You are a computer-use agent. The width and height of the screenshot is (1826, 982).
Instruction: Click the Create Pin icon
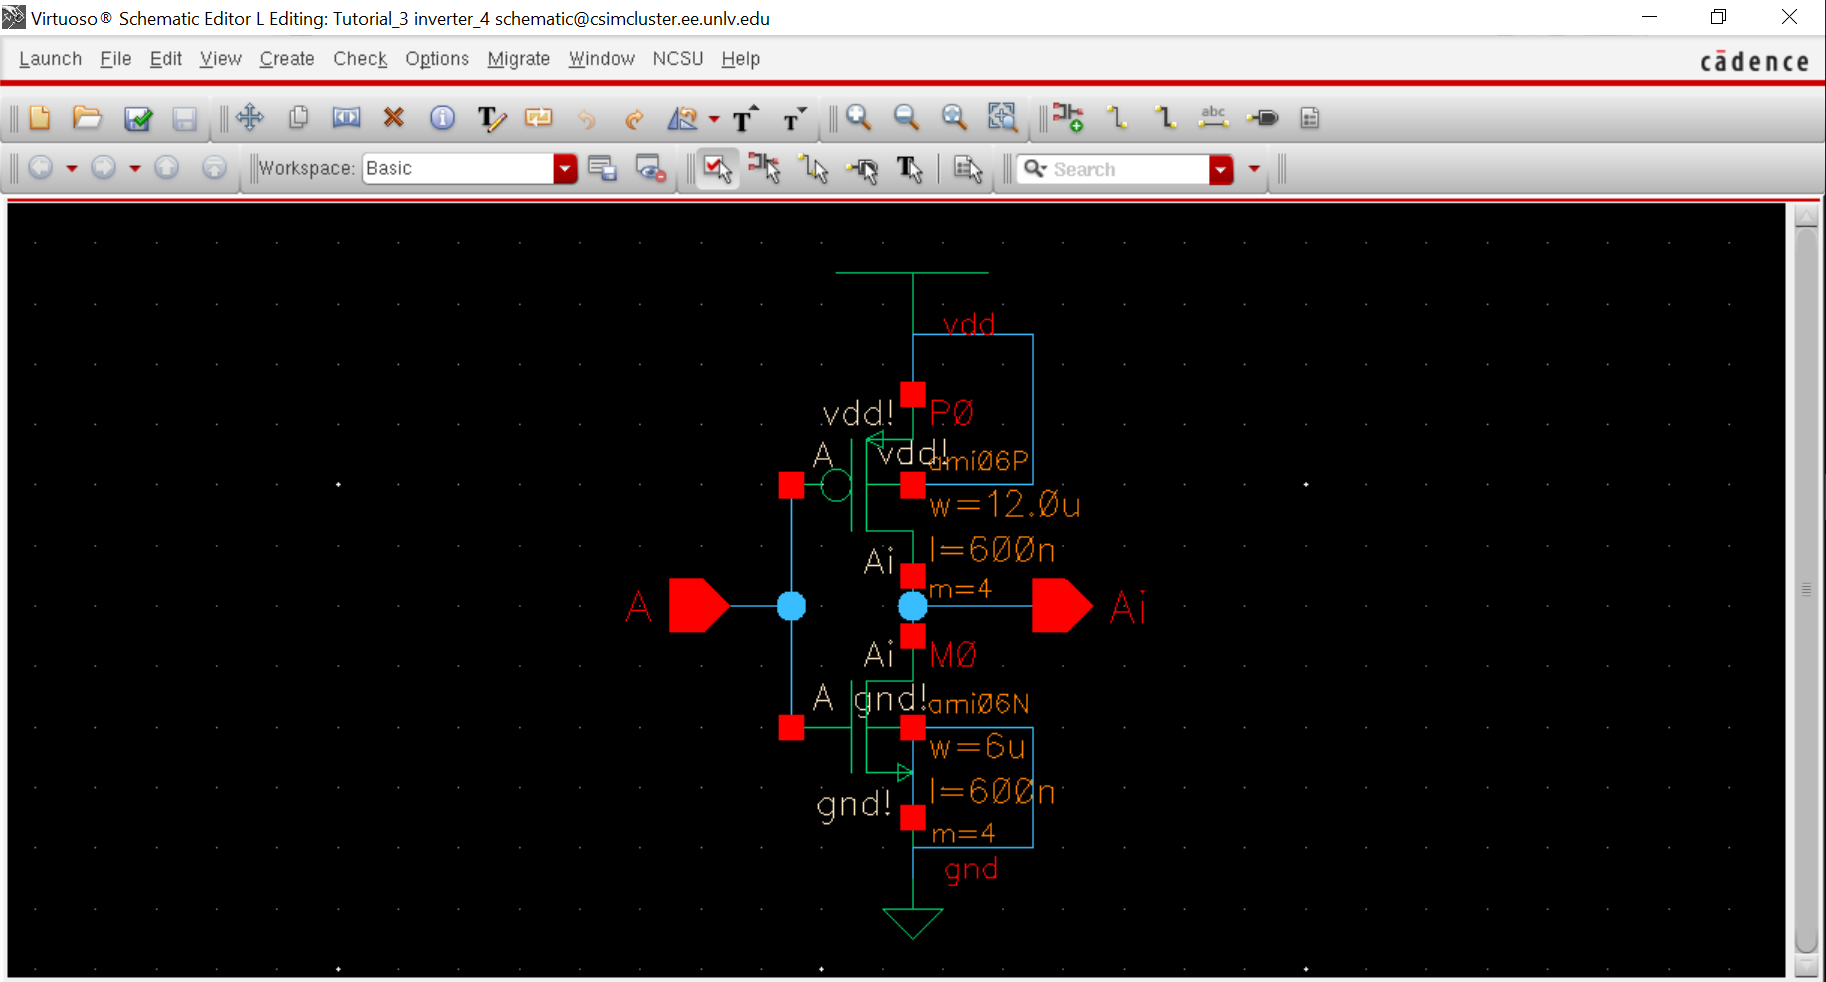[1263, 118]
